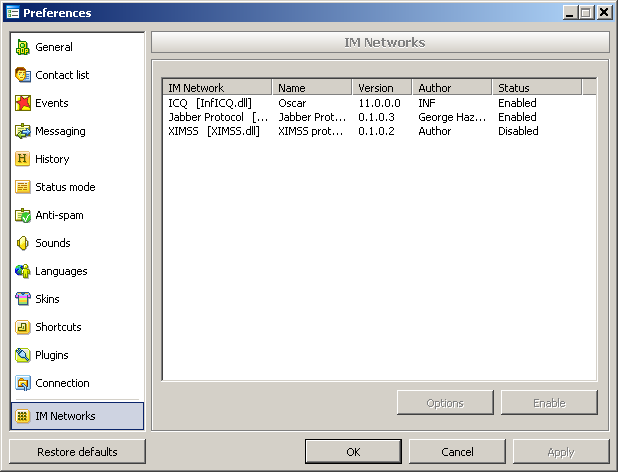
Task: Open the Languages page
Action: (x=61, y=271)
